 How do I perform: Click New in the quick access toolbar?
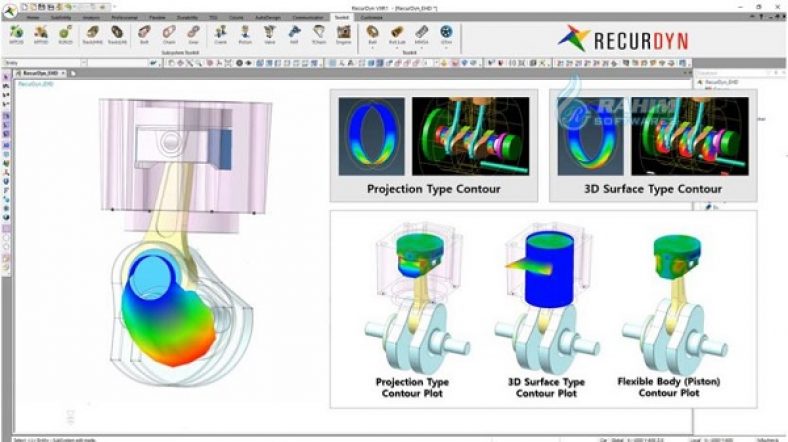click(24, 8)
